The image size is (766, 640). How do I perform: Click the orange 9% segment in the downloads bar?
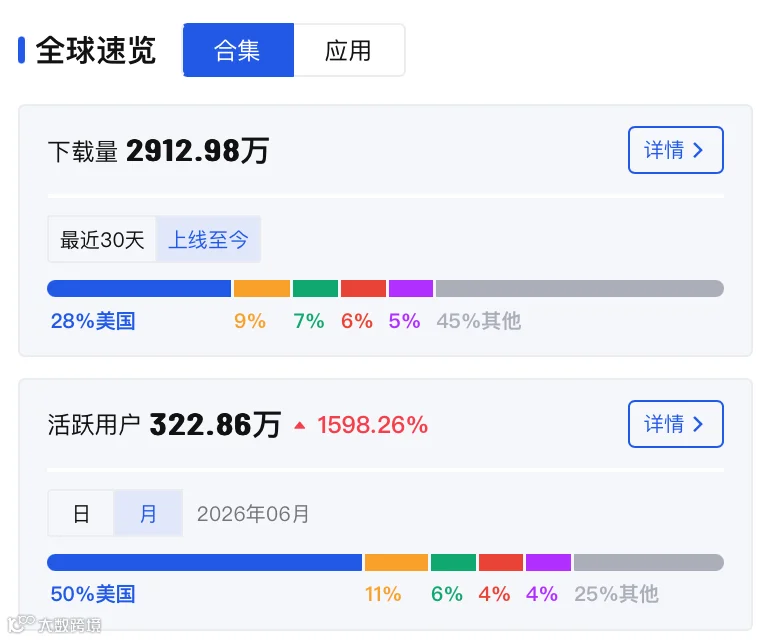pos(262,288)
